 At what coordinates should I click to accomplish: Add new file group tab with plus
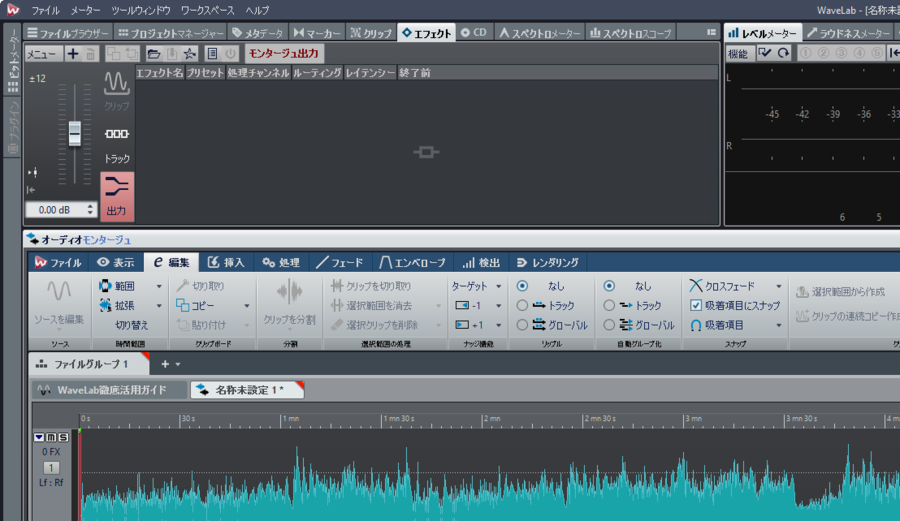pyautogui.click(x=165, y=364)
